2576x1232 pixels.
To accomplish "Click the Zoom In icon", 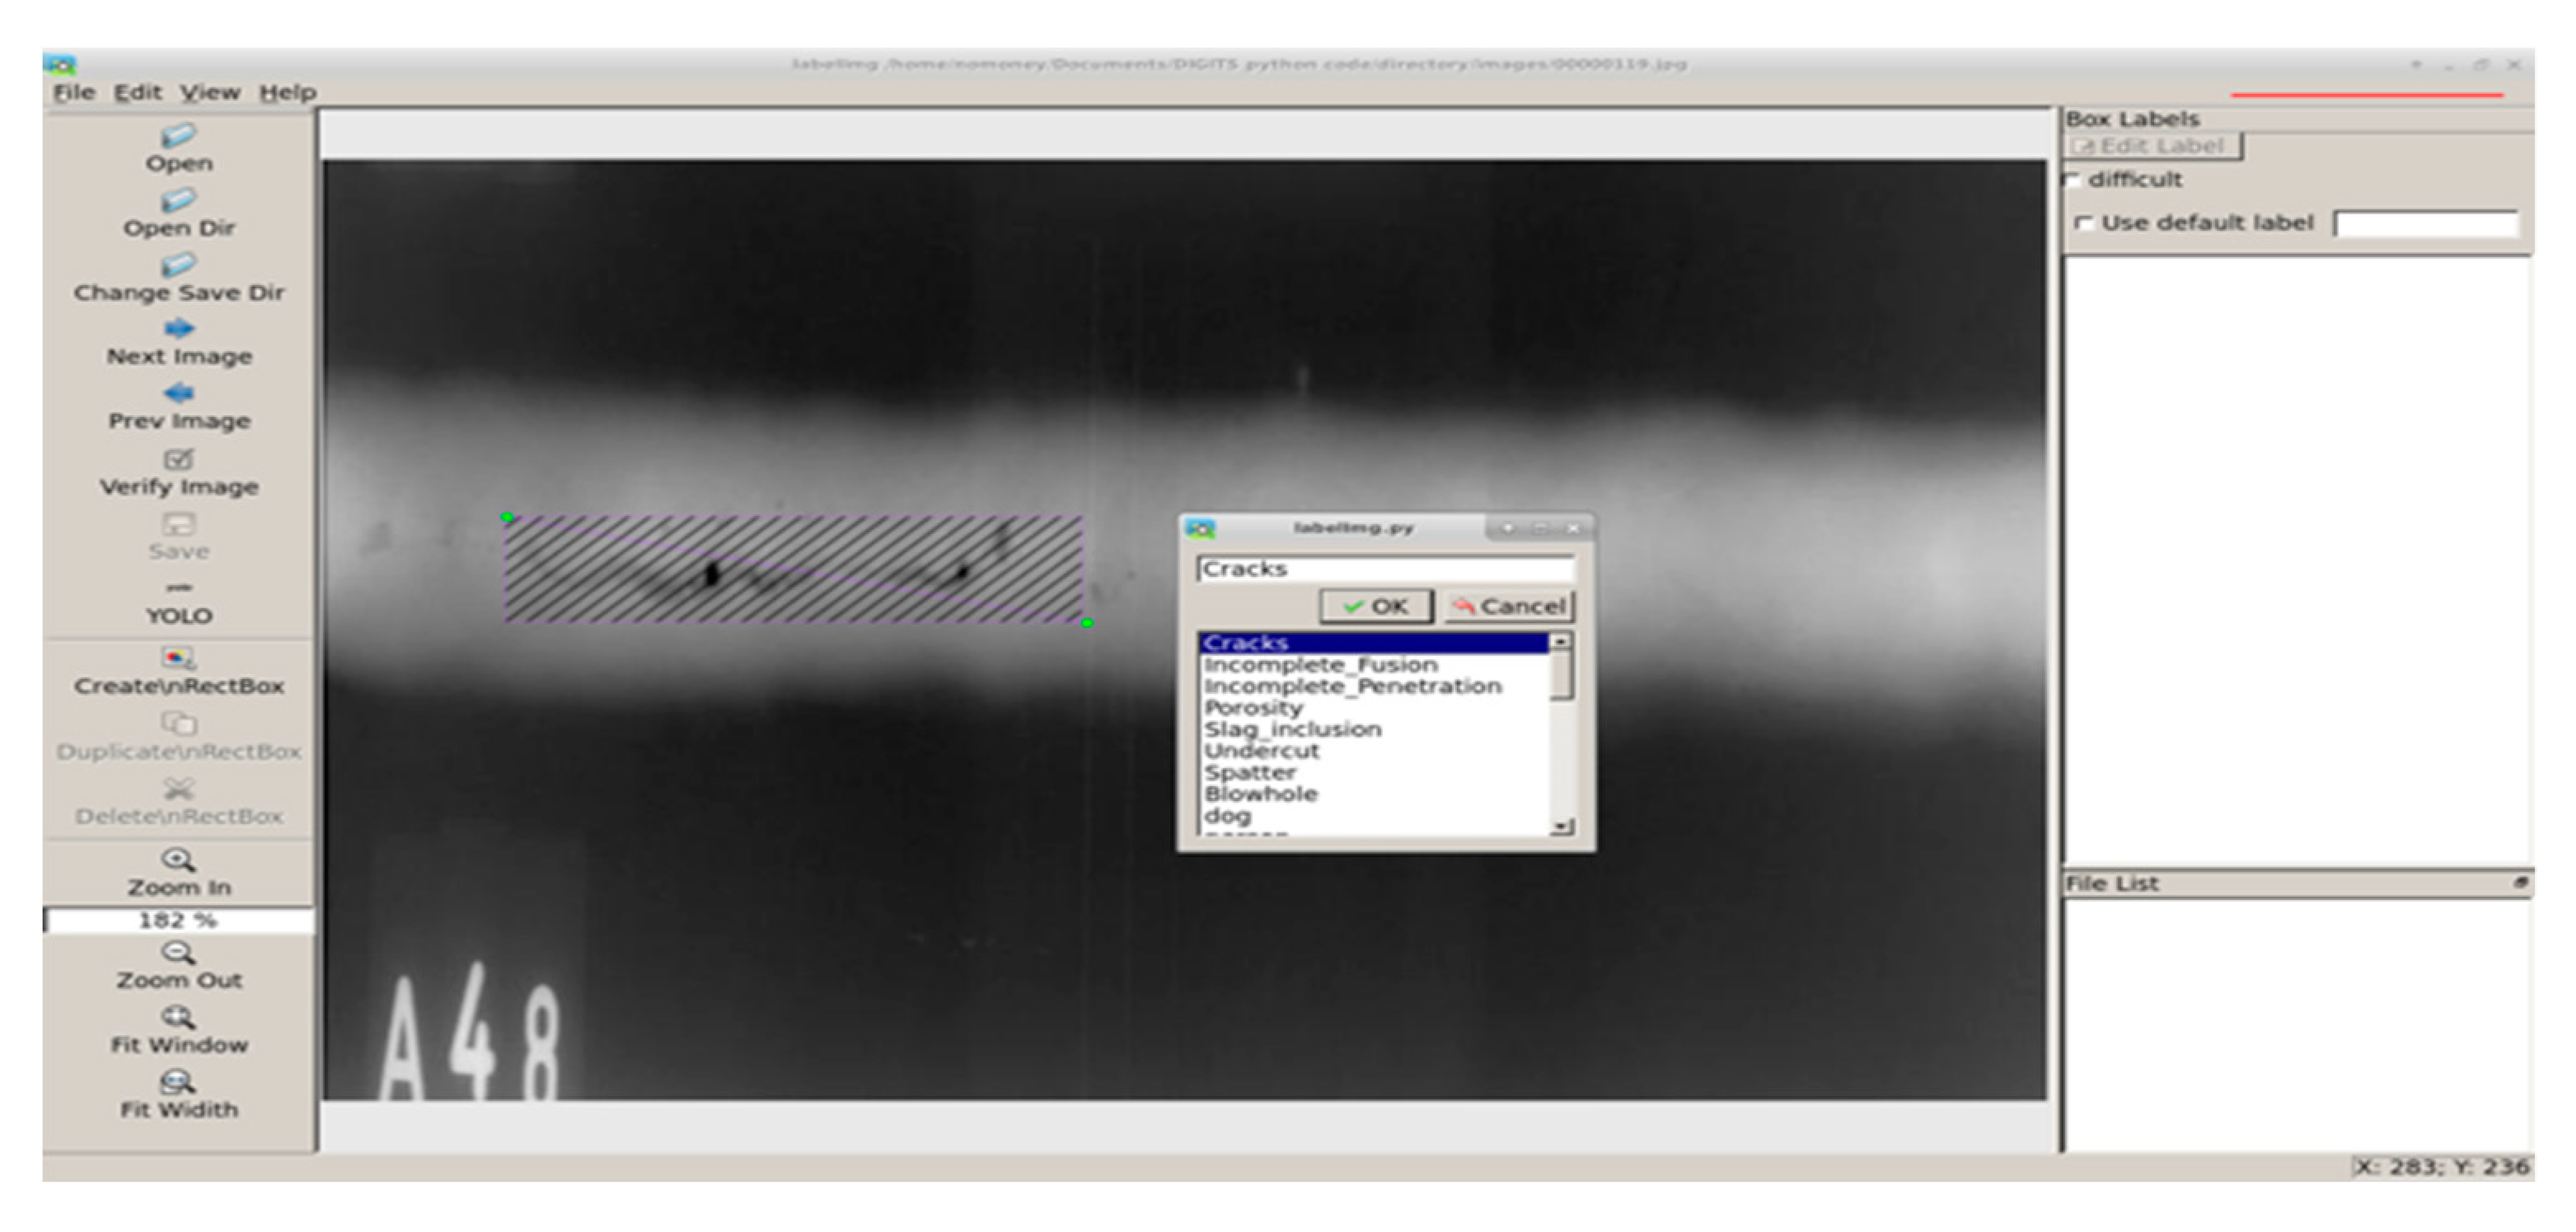I will pyautogui.click(x=178, y=862).
